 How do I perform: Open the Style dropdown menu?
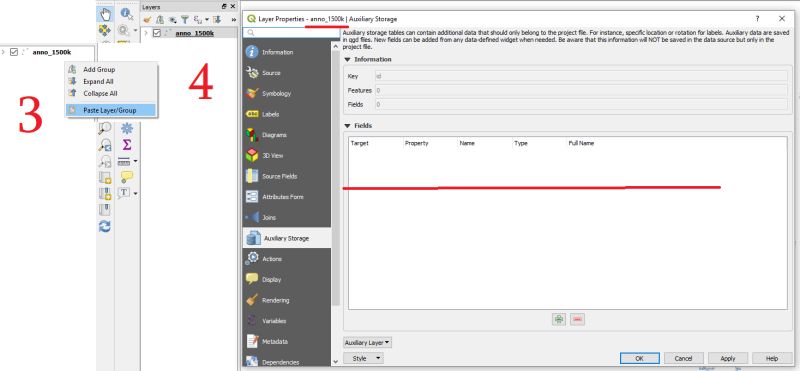pos(363,358)
